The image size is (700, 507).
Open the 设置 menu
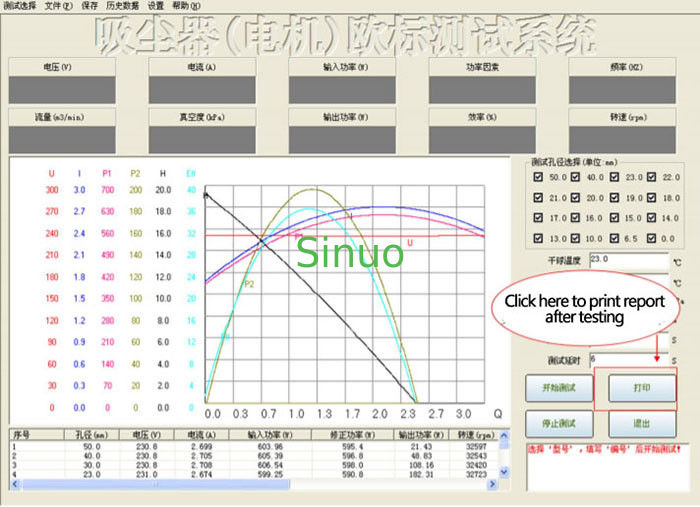click(x=156, y=6)
